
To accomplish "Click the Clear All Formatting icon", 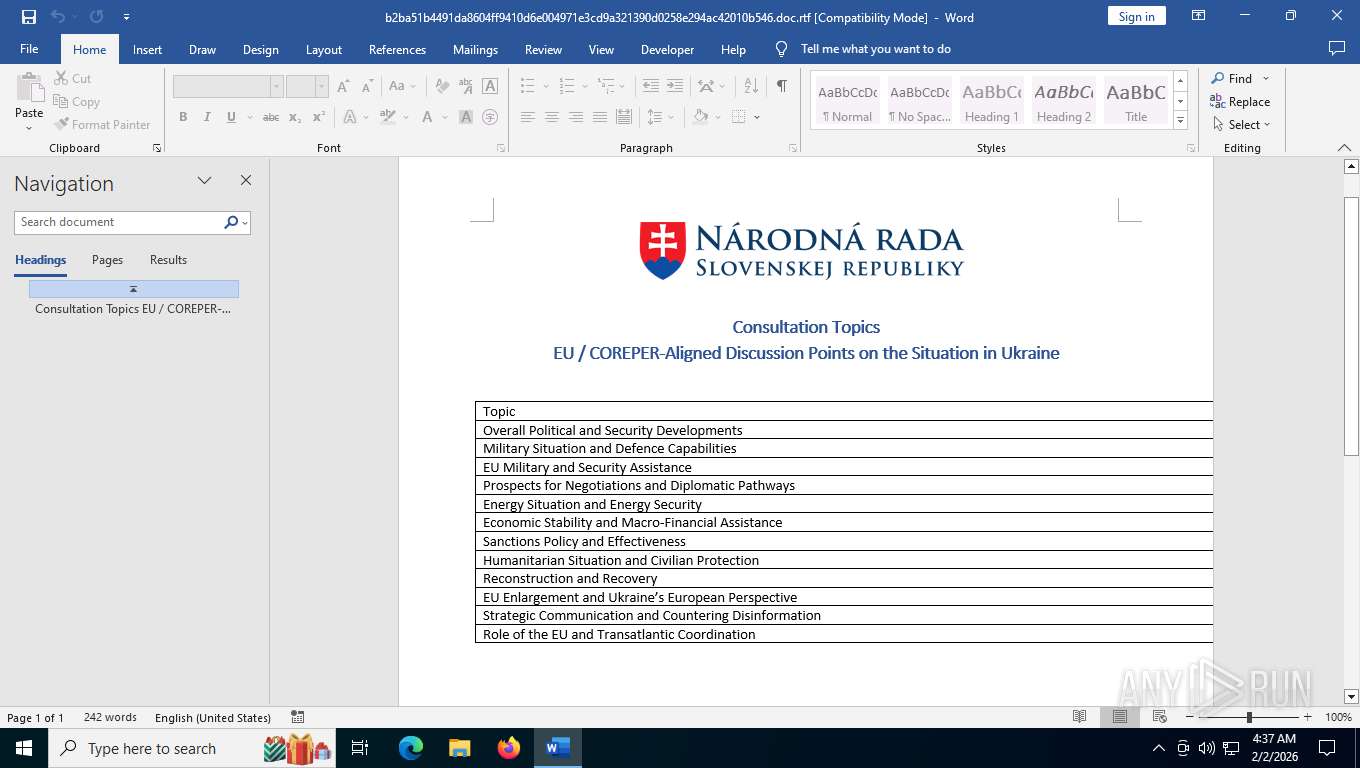I will point(441,86).
